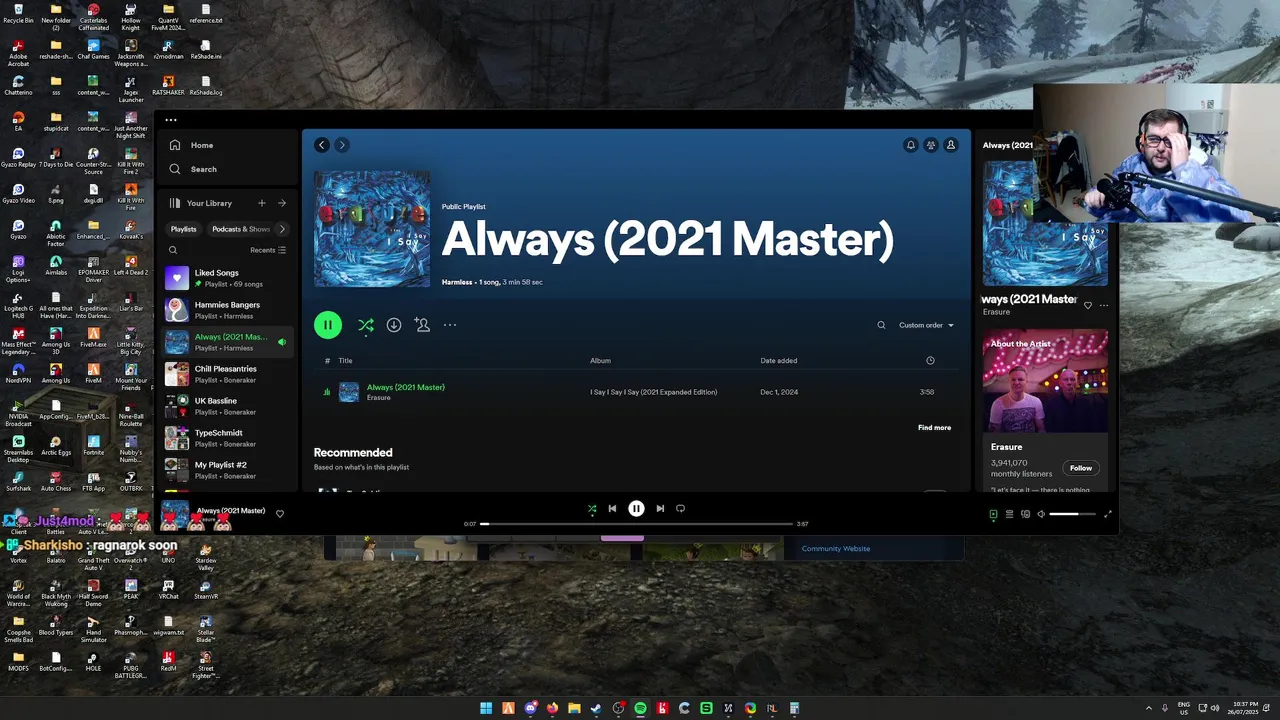Open Spotify Home in the sidebar
Image resolution: width=1280 pixels, height=720 pixels.
(192, 145)
